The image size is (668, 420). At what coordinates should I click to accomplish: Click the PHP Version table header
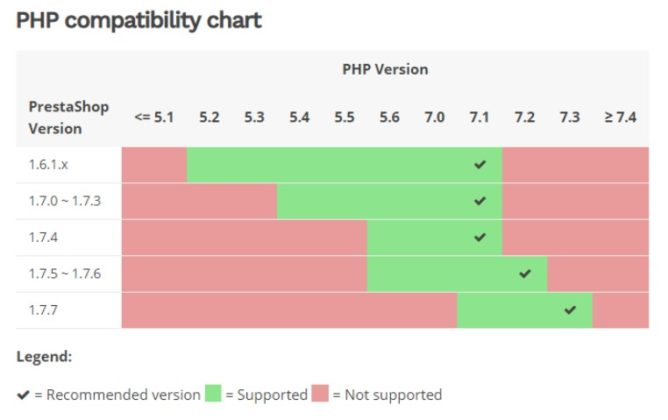click(384, 69)
